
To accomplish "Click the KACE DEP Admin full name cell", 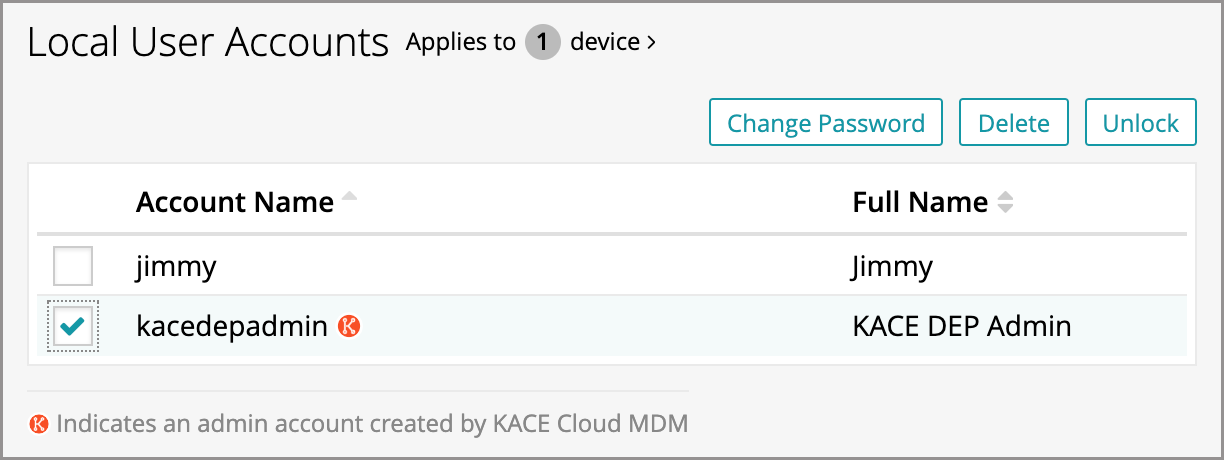I will [x=961, y=326].
